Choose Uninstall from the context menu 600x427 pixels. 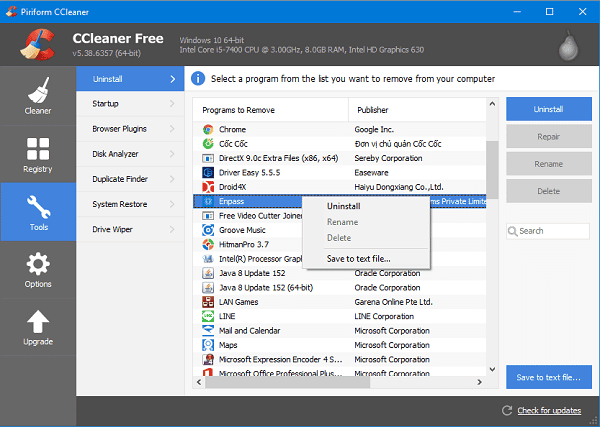point(344,206)
